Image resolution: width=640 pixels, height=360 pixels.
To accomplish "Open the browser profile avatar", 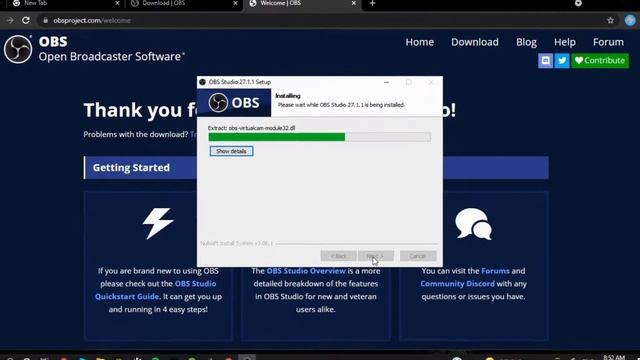I will pos(630,20).
